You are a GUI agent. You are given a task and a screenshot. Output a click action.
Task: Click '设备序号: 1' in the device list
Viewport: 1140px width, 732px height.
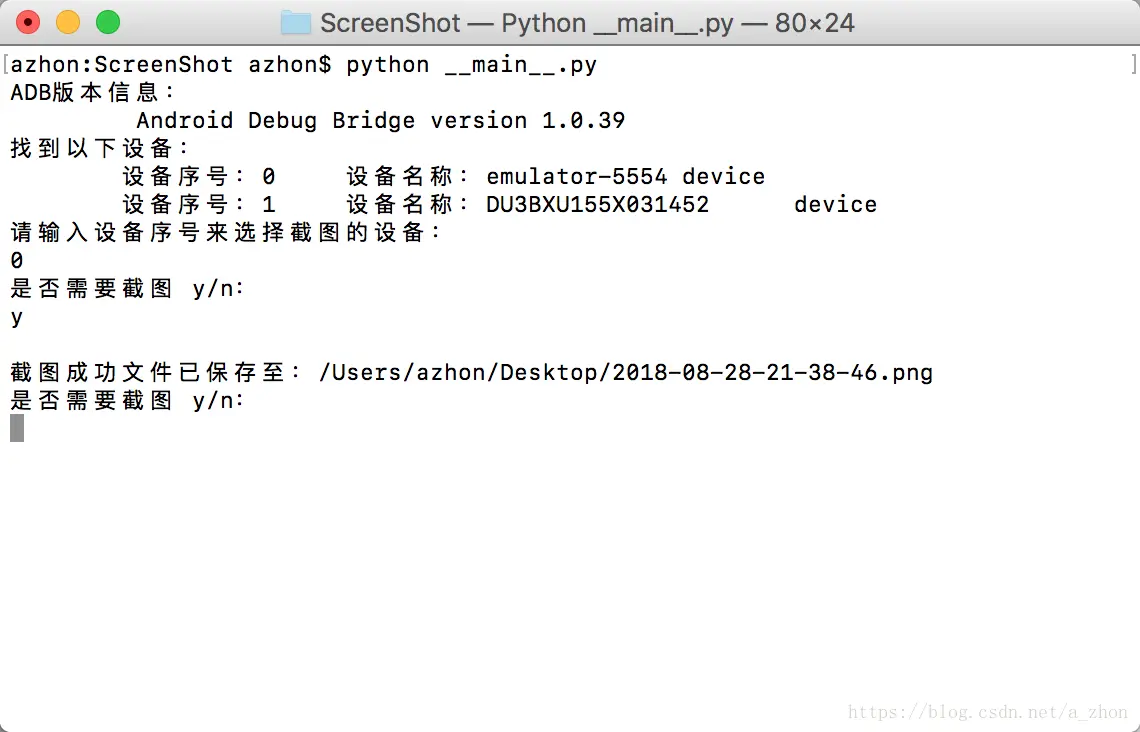coord(198,205)
